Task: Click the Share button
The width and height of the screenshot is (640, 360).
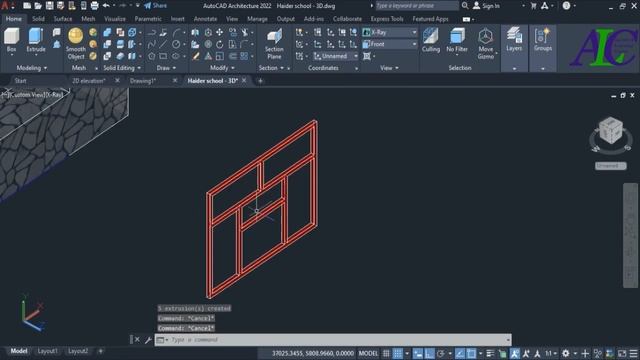Action: 155,6
